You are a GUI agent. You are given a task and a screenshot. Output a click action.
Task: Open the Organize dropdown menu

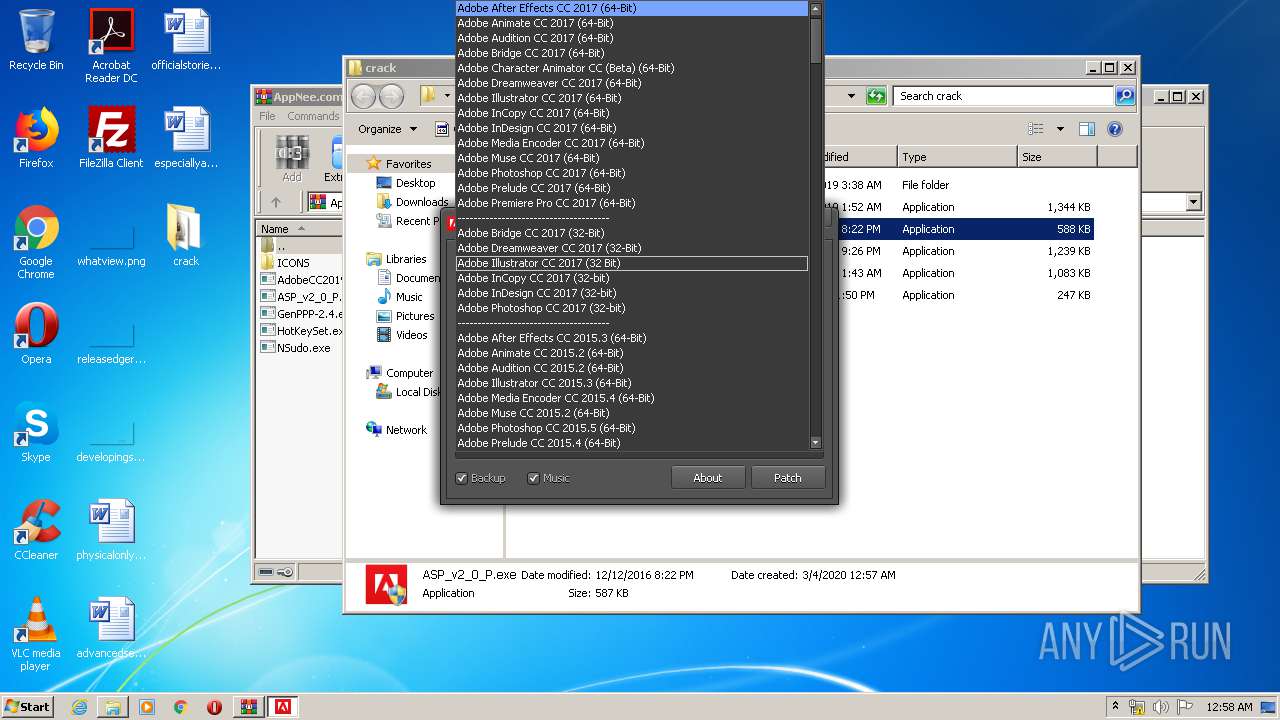[x=387, y=129]
